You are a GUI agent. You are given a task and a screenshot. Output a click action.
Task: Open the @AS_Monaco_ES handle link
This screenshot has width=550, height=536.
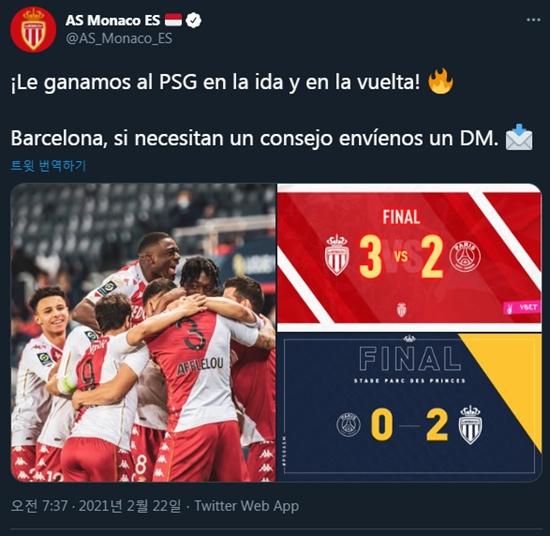click(x=119, y=39)
